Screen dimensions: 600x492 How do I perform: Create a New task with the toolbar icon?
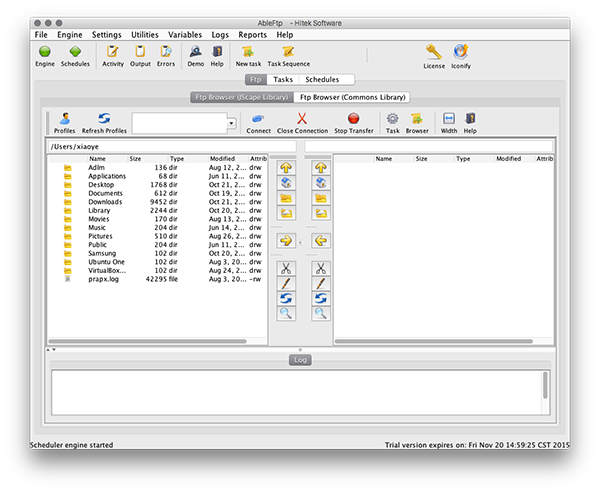click(x=248, y=52)
